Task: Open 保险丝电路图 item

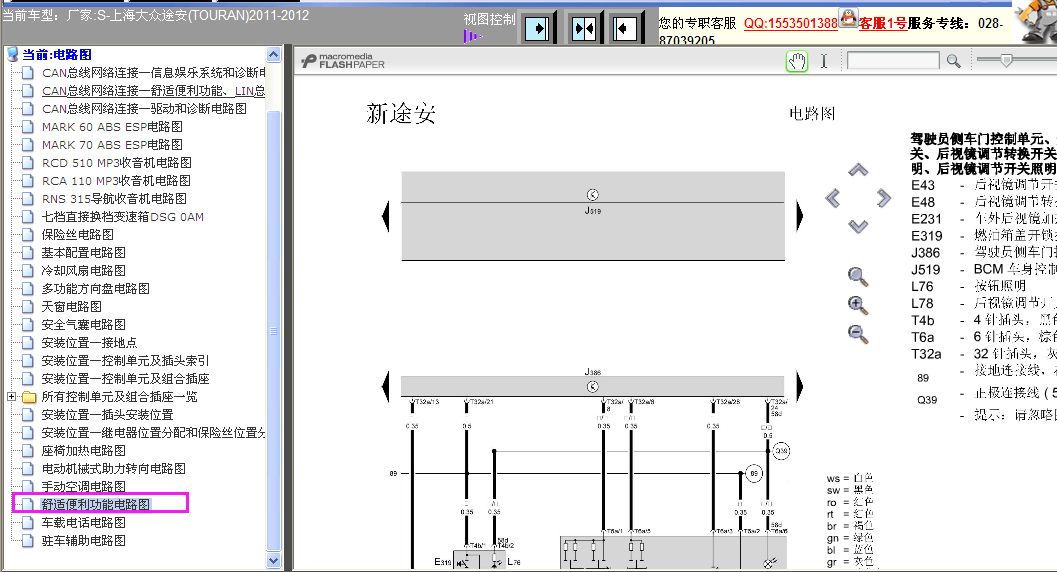Action: 78,234
